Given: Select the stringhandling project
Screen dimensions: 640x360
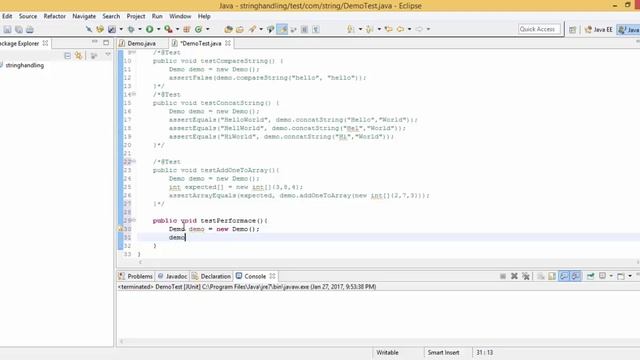Looking at the screenshot, I should point(24,65).
